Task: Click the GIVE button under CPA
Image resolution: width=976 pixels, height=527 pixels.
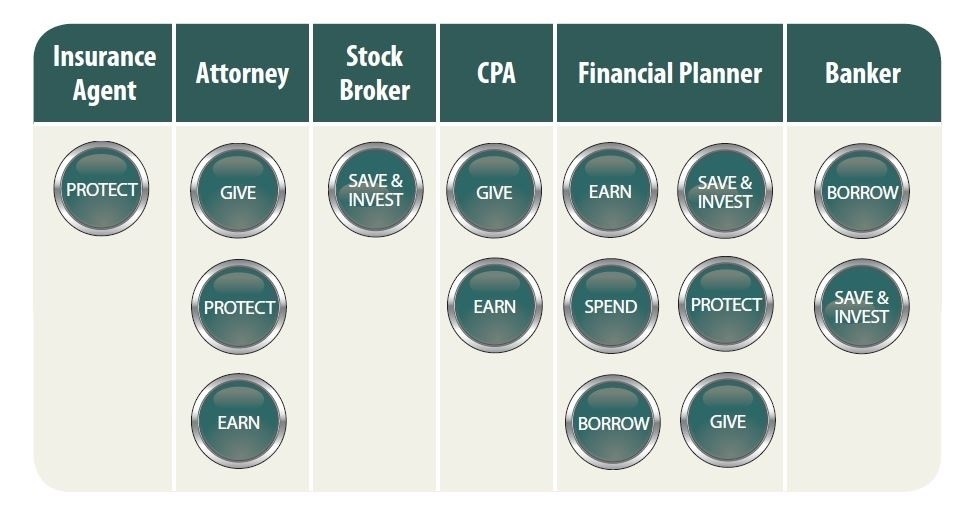Action: point(494,192)
